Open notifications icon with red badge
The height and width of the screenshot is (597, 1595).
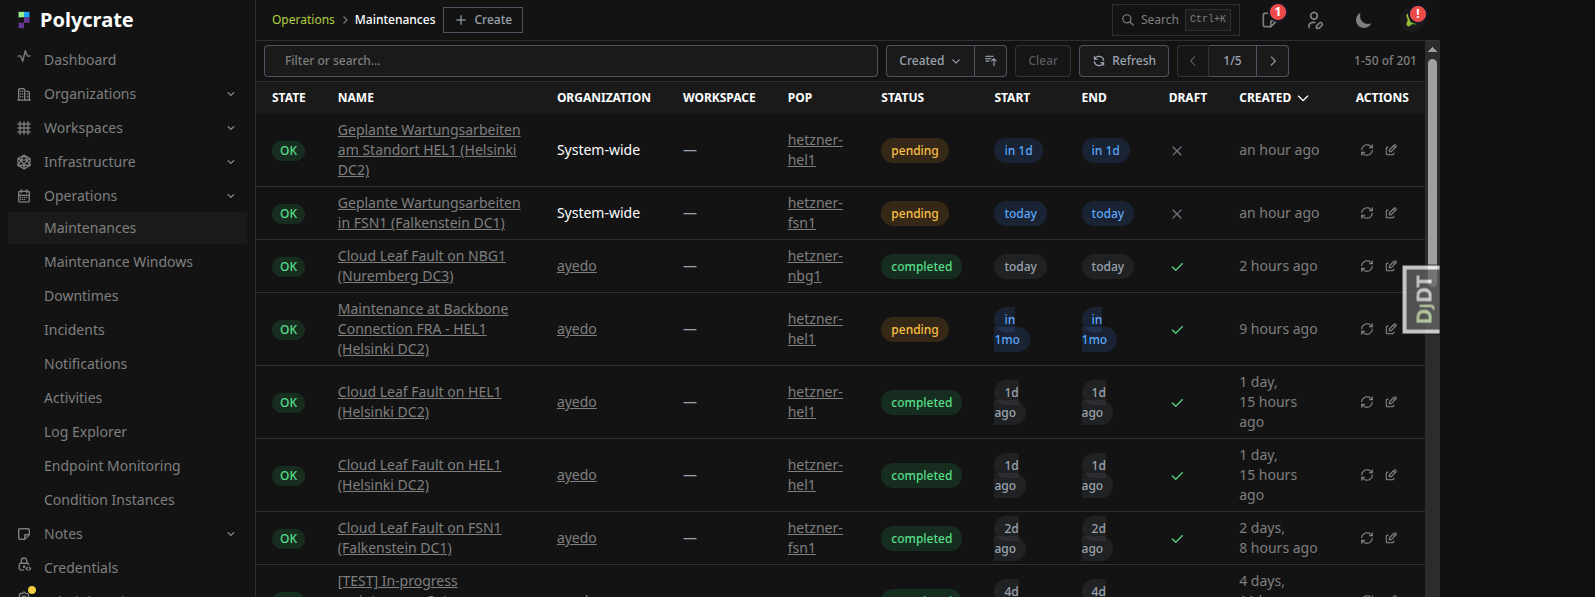[x=1269, y=20]
